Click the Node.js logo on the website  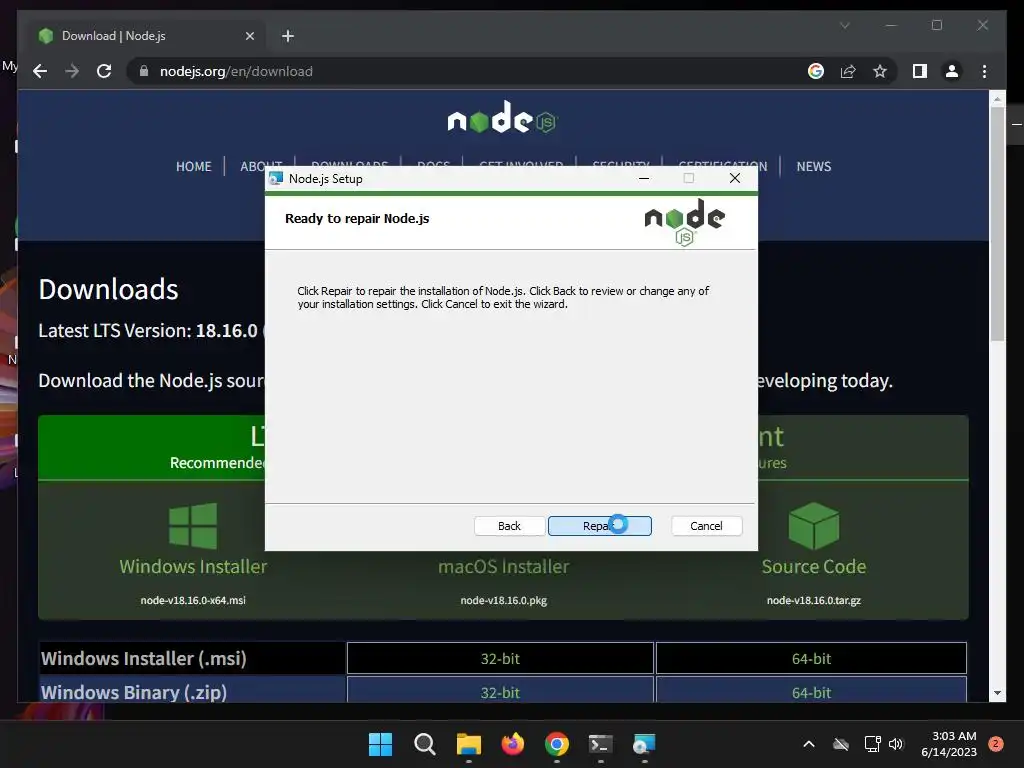click(502, 118)
